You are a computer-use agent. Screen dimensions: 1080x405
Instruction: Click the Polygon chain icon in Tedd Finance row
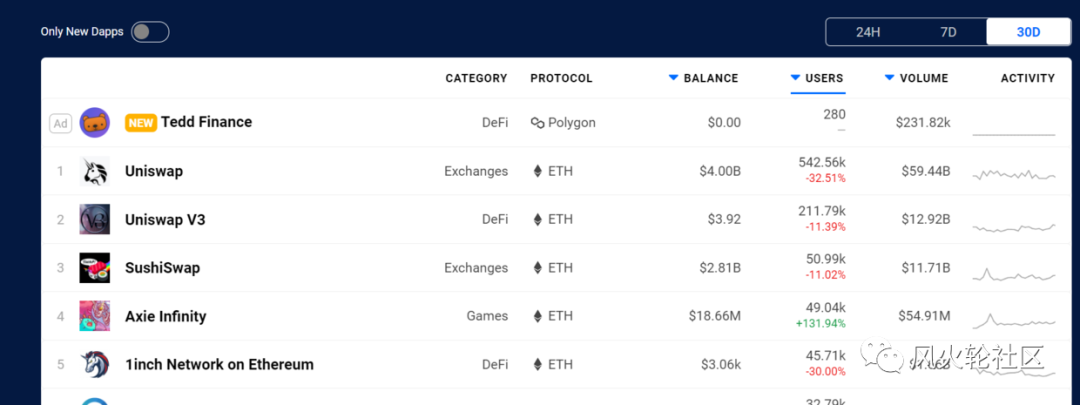point(537,123)
